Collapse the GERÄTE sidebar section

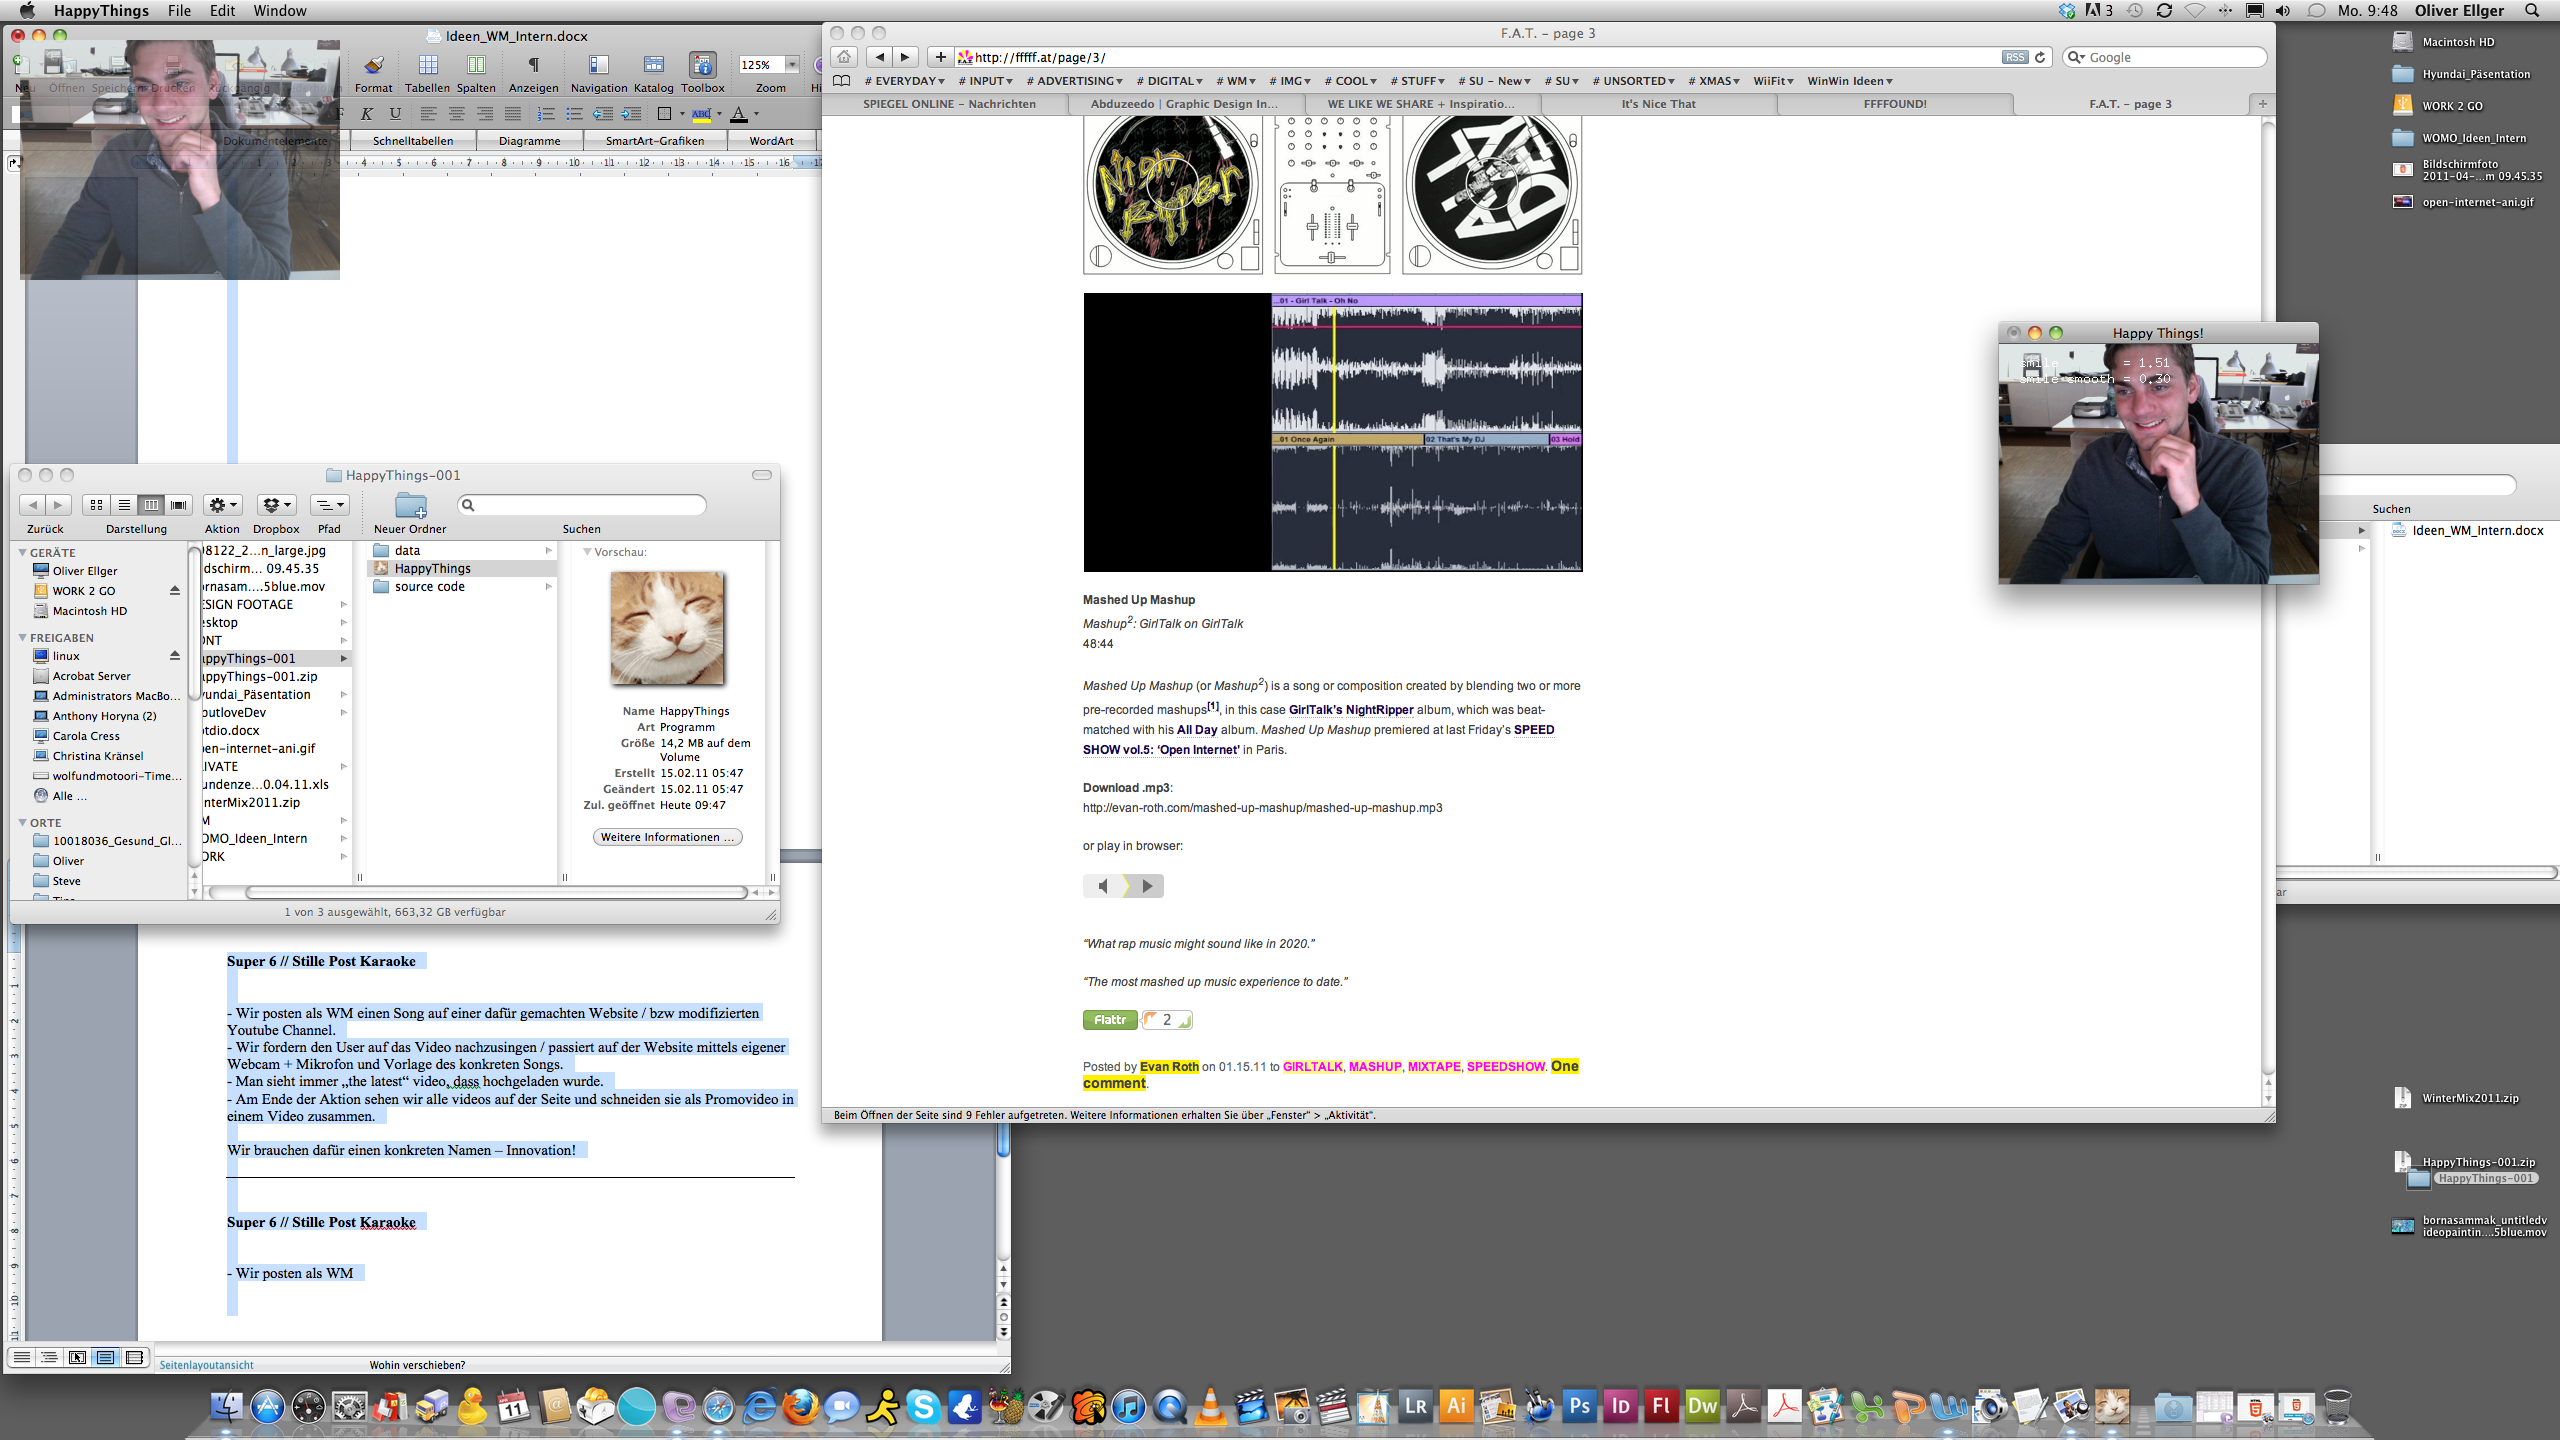22,552
